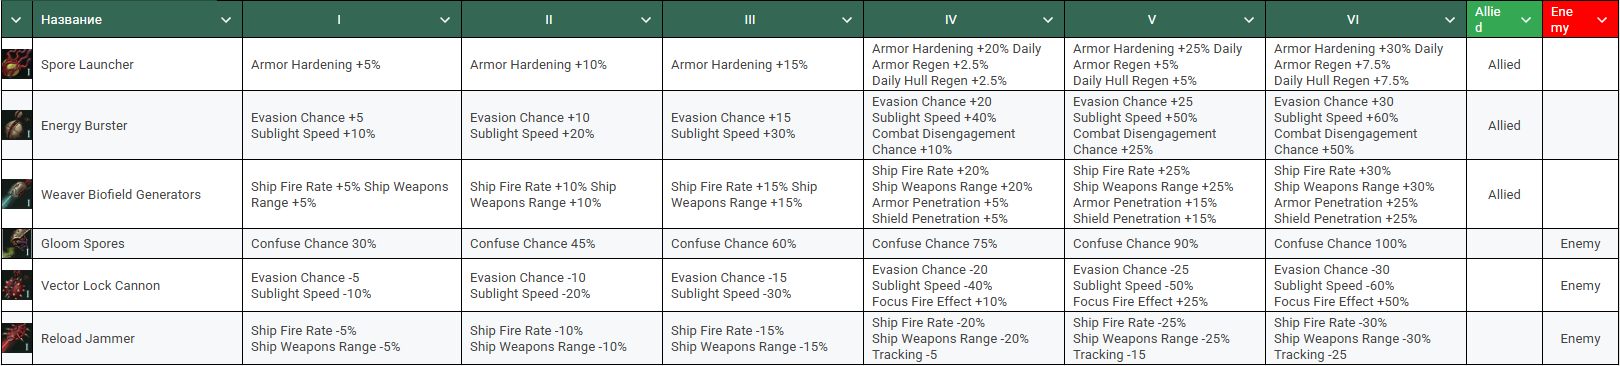Screen dimensions: 1620x366
Task: Click the Spore Launcher item icon
Action: coord(17,64)
